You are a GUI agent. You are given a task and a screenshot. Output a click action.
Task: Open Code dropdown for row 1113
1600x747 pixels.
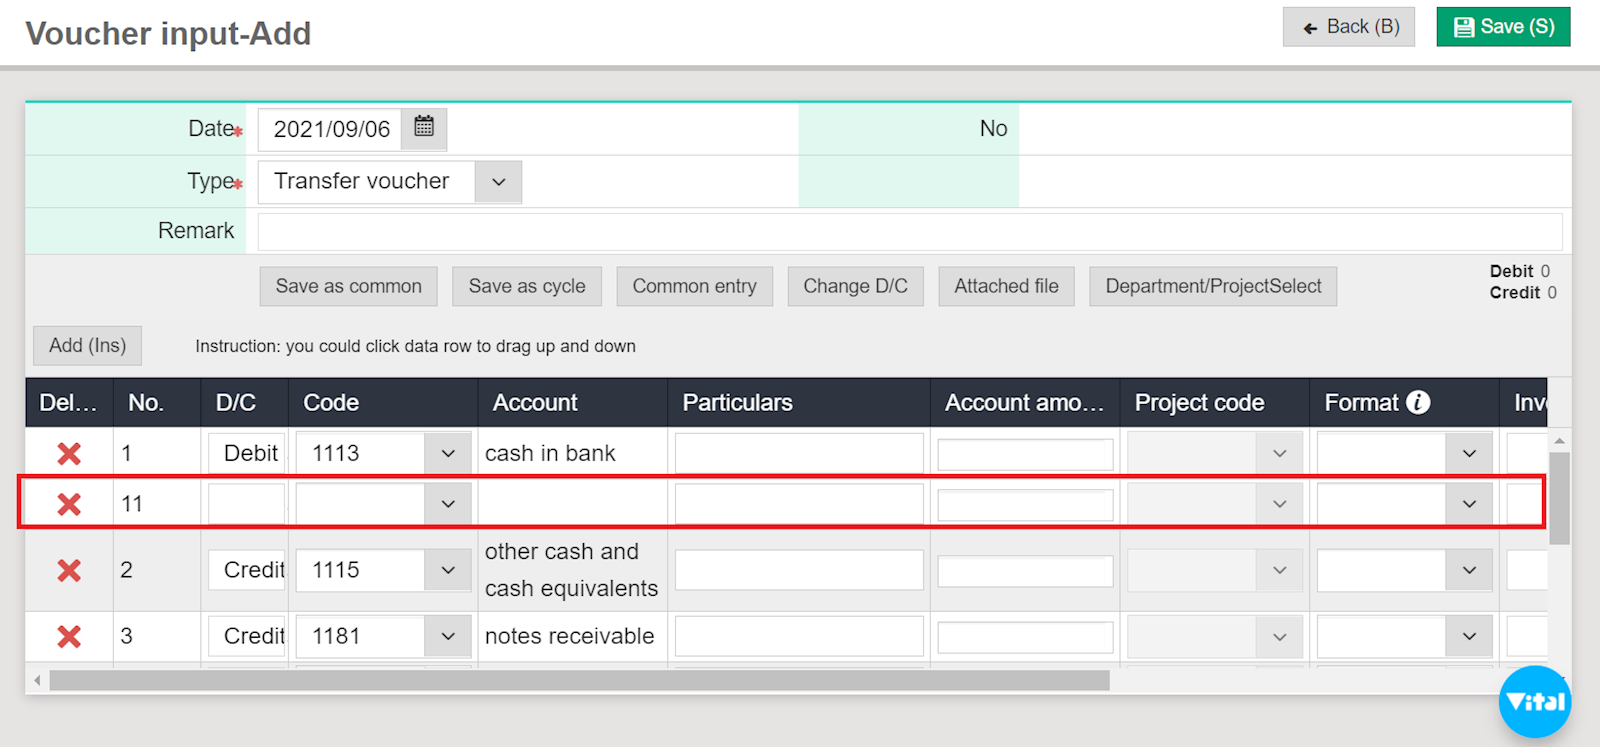tap(448, 454)
